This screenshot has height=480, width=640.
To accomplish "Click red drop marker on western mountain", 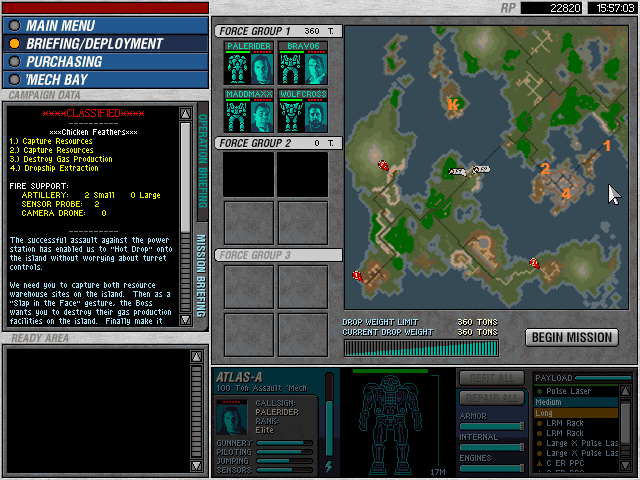I will click(x=383, y=165).
